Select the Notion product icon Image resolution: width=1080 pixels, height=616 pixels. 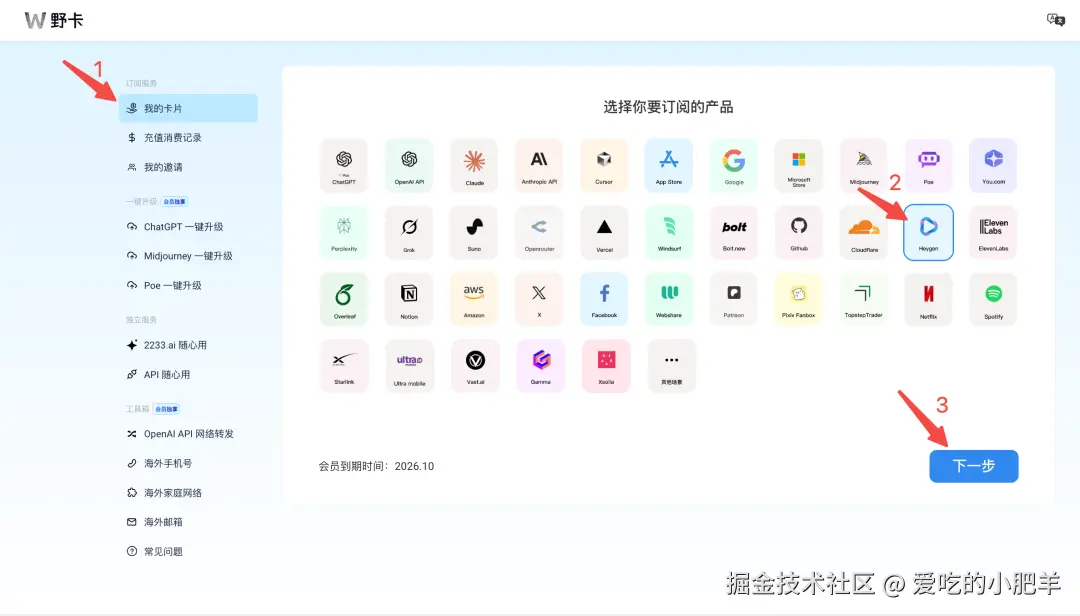(x=409, y=298)
